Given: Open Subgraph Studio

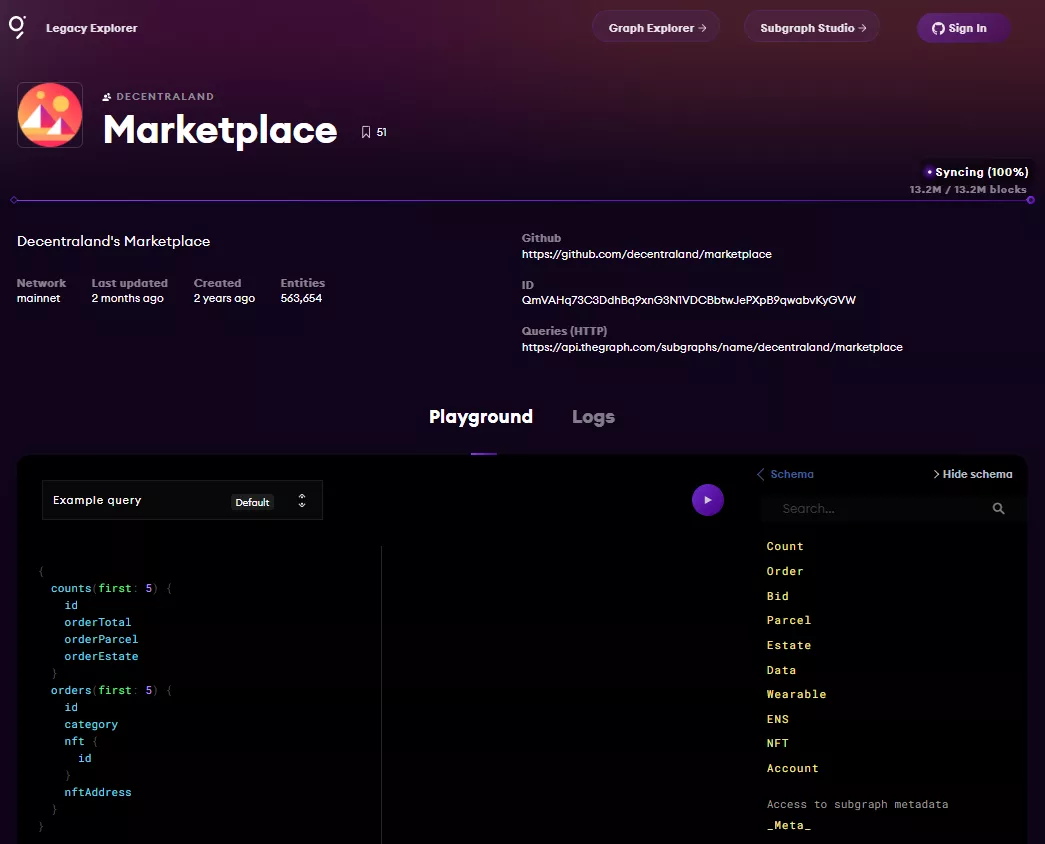Looking at the screenshot, I should pyautogui.click(x=811, y=28).
